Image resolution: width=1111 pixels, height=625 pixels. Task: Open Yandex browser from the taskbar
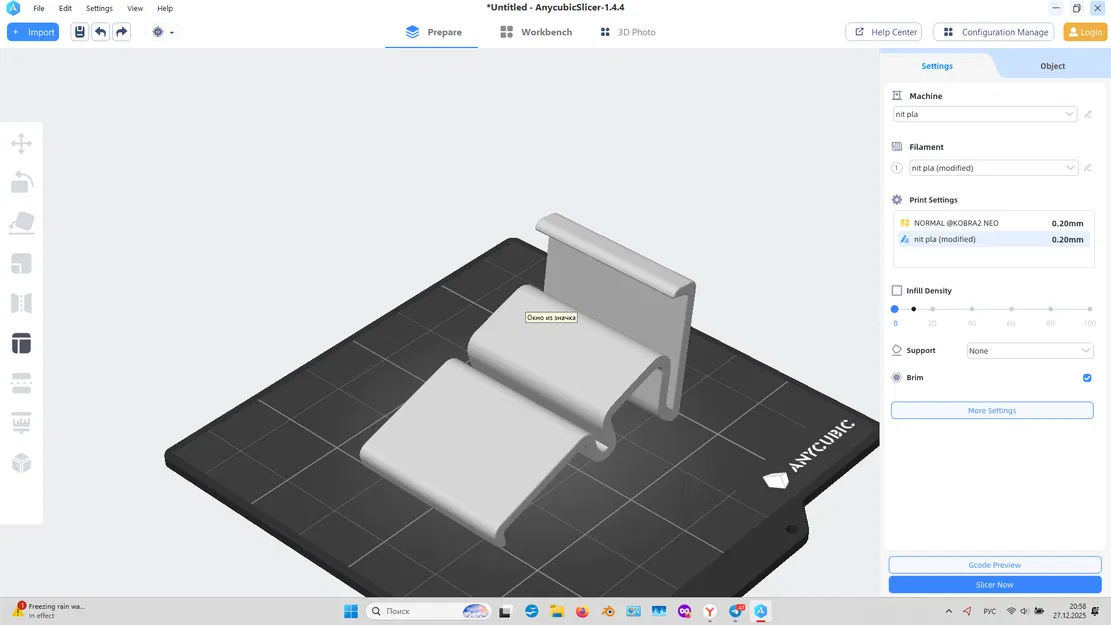710,612
